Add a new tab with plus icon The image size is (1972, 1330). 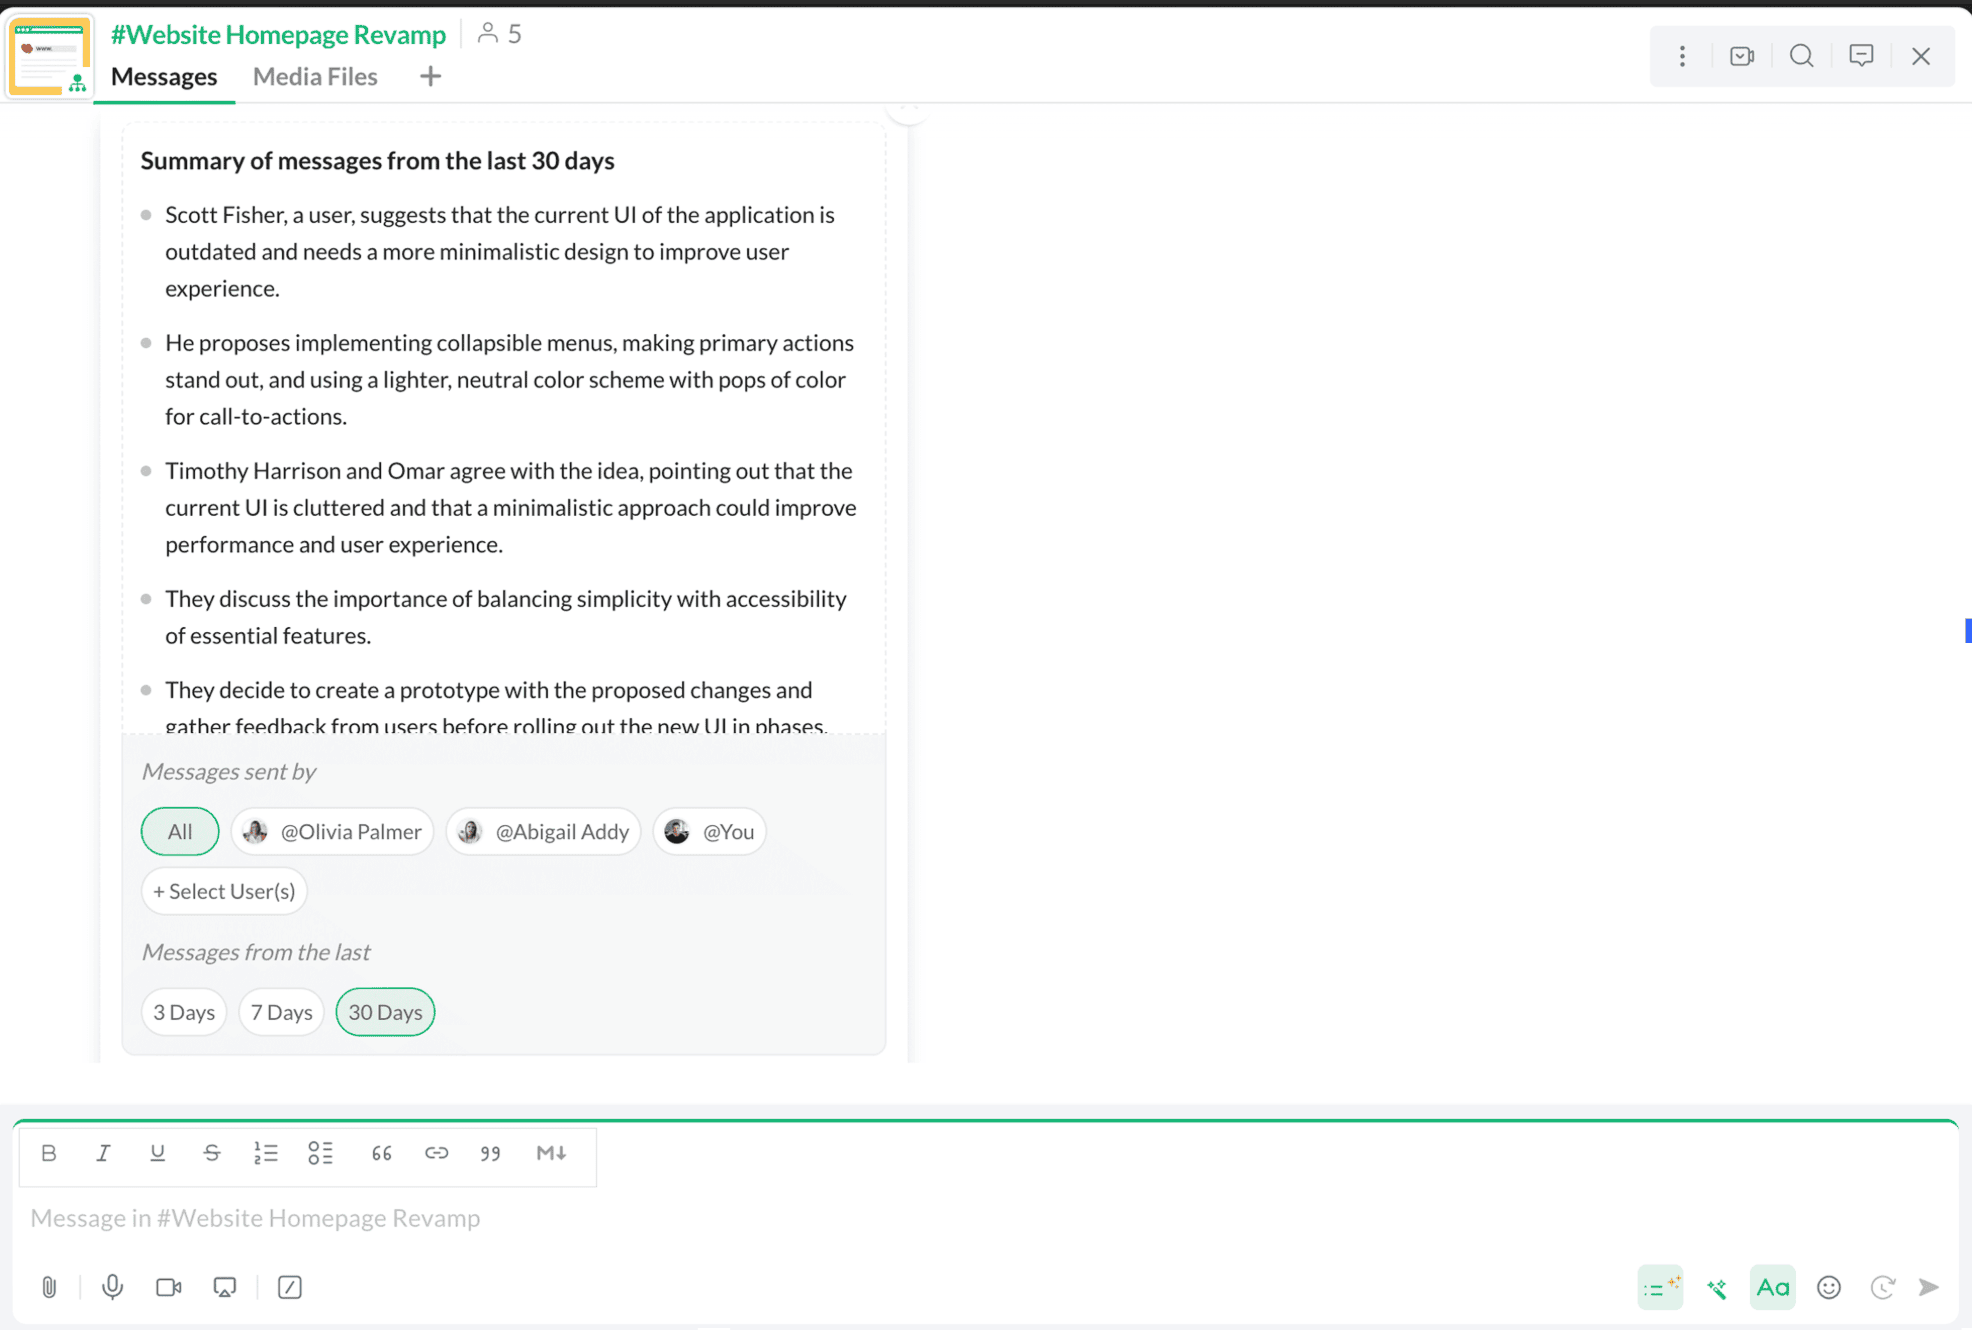pyautogui.click(x=430, y=76)
